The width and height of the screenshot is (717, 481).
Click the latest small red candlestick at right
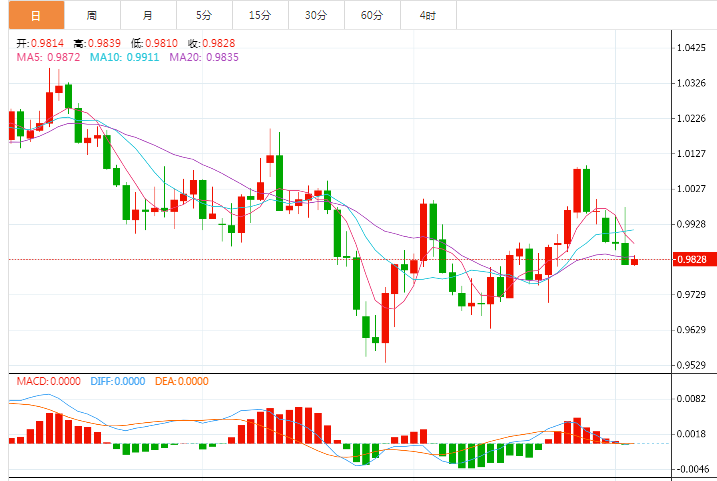(634, 261)
